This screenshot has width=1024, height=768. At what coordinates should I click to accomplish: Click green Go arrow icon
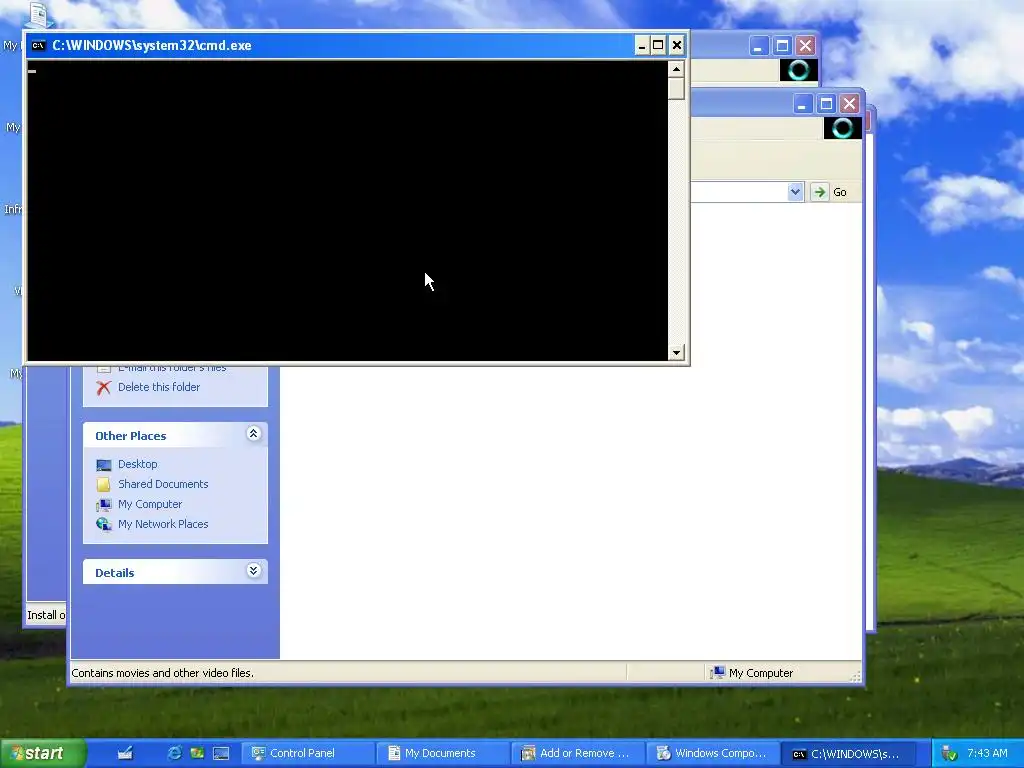[819, 192]
